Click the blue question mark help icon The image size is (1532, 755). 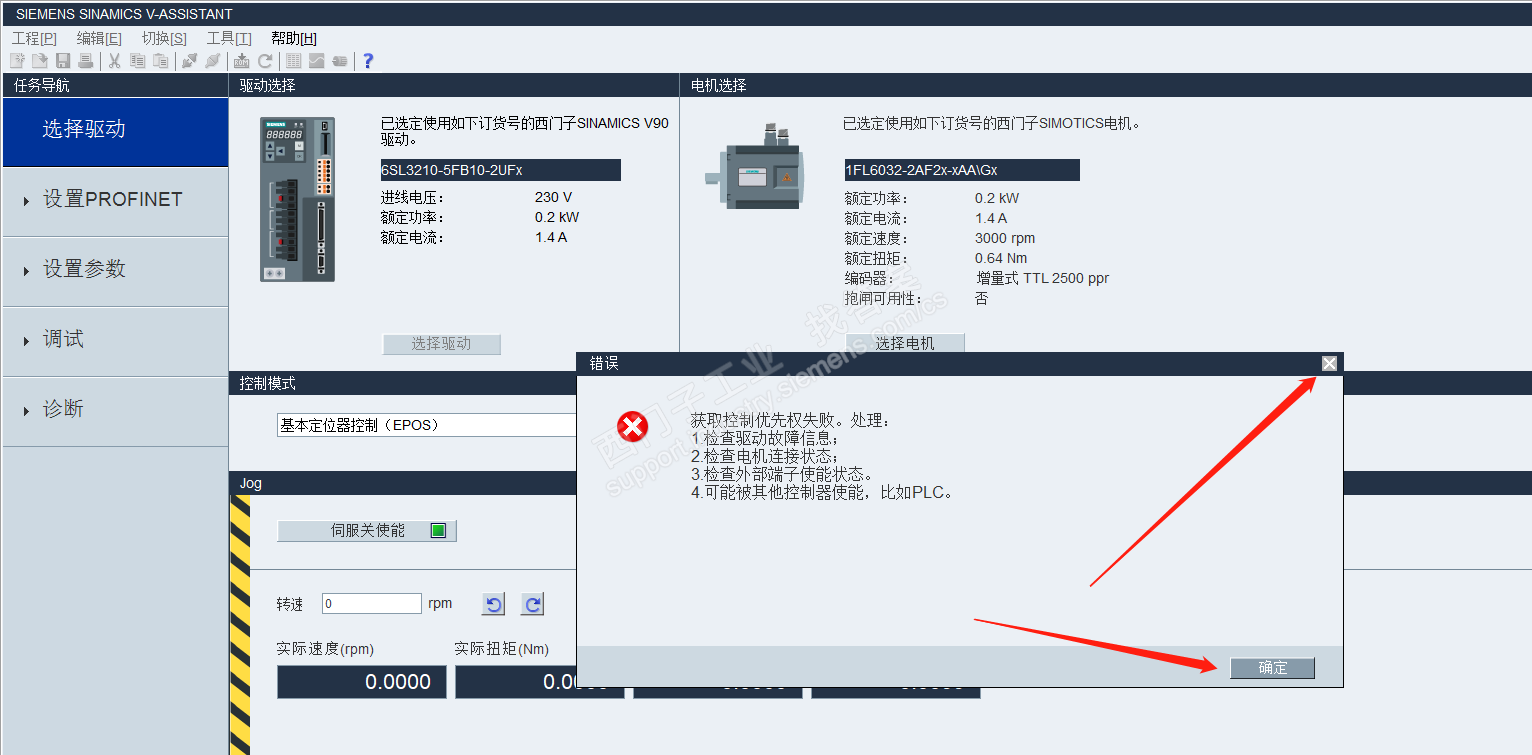coord(368,61)
